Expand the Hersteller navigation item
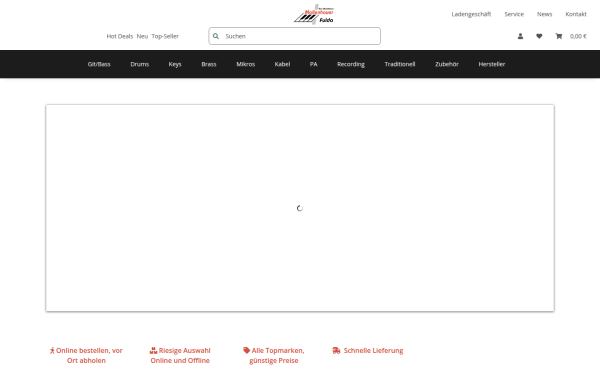This screenshot has width=600, height=375. click(x=492, y=64)
